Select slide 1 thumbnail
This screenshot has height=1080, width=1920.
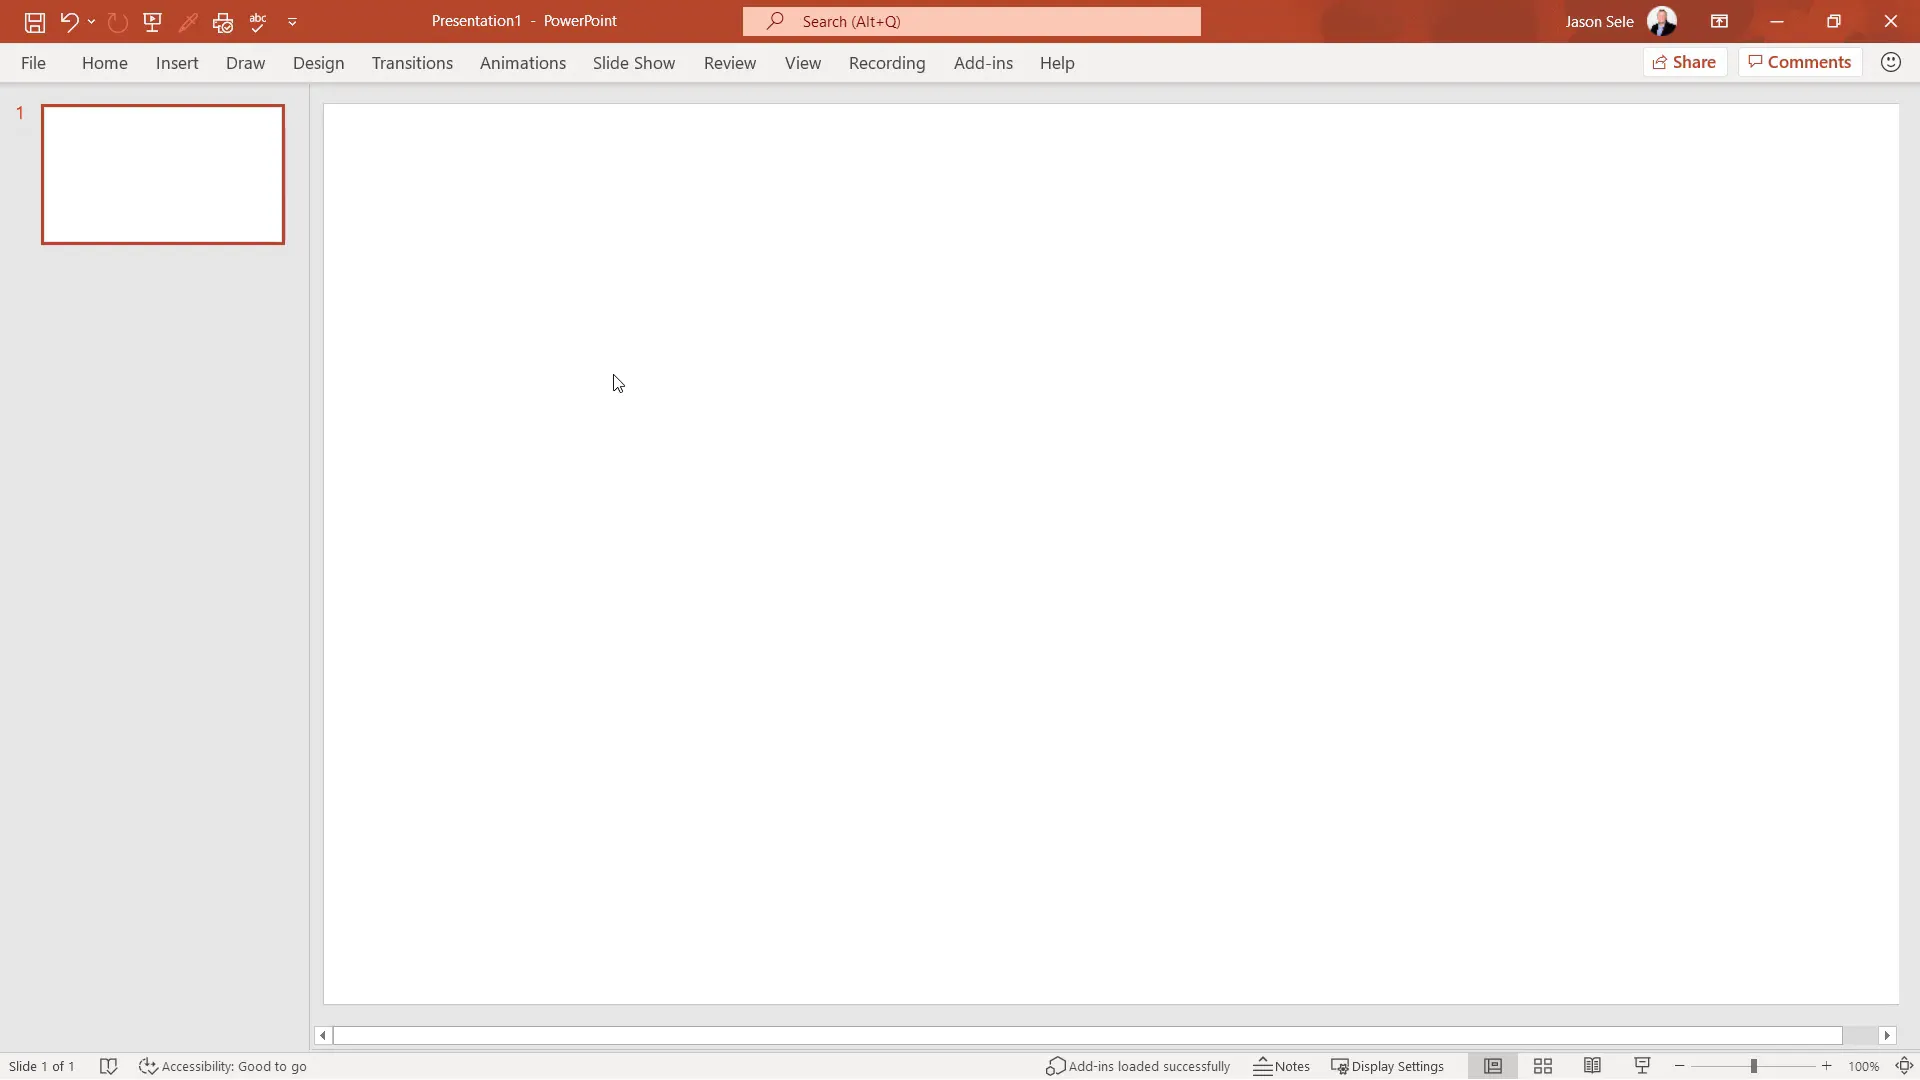click(163, 174)
